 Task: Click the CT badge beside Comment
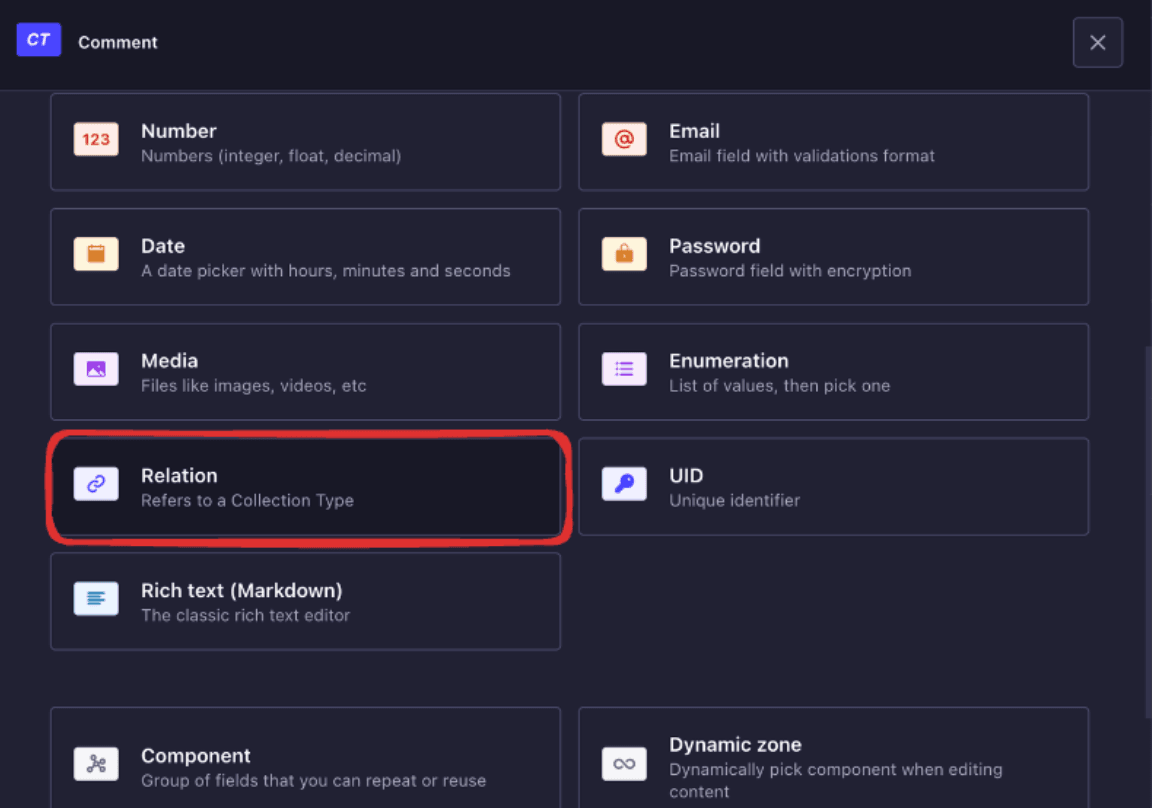[x=39, y=41]
